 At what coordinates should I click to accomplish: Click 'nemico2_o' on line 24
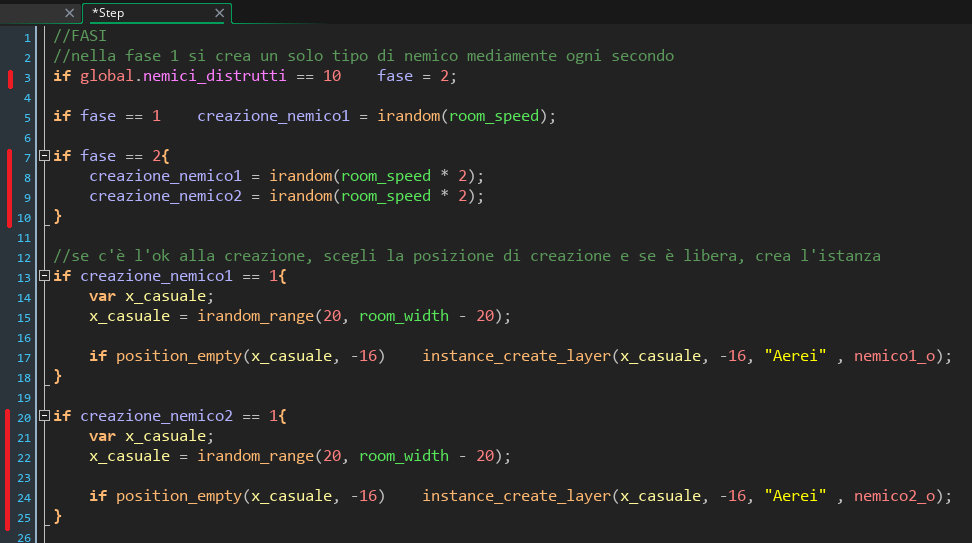[x=895, y=497]
